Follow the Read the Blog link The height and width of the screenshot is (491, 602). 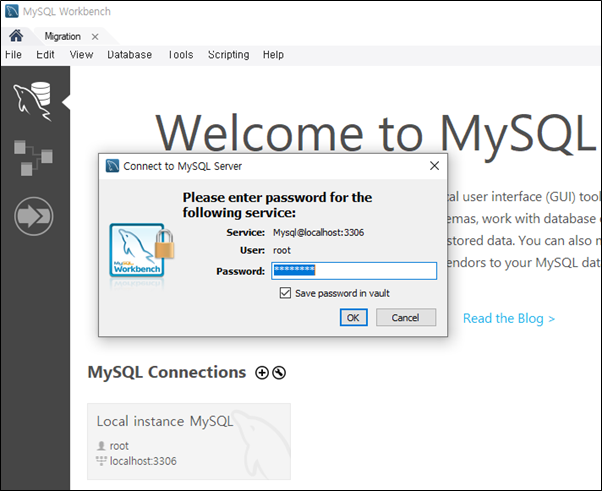509,318
